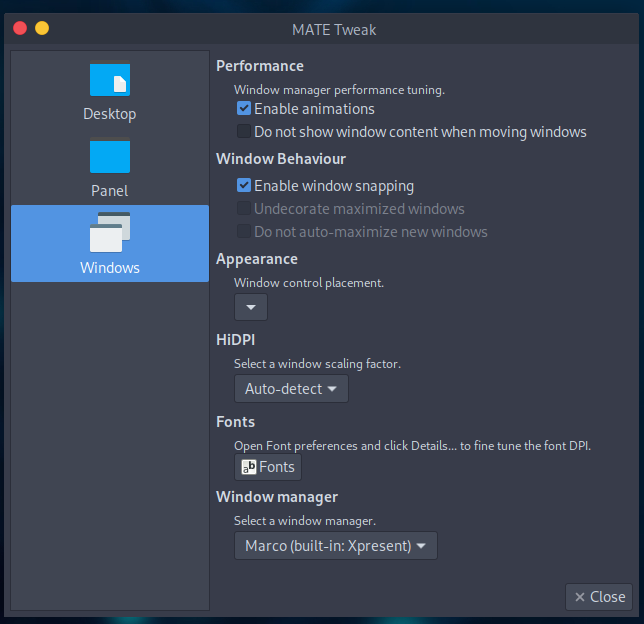
Task: Open the Window control placement dropdown
Action: pos(251,307)
